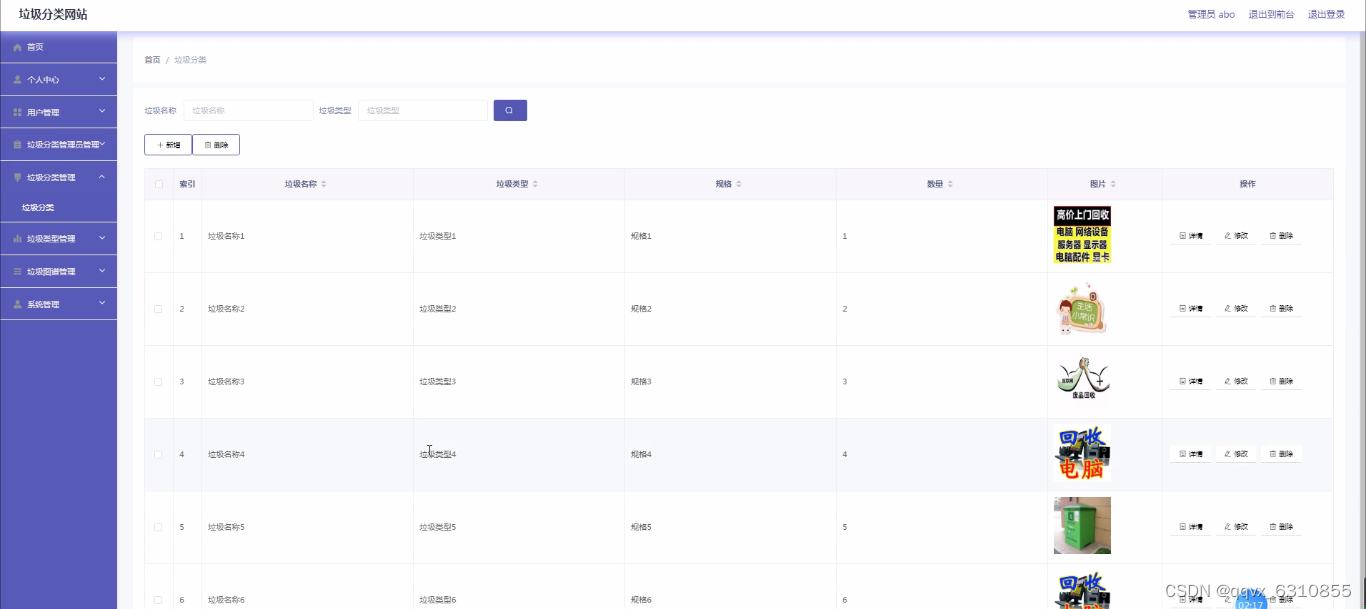Sort by 垃圾名称 column arrows

[x=323, y=184]
